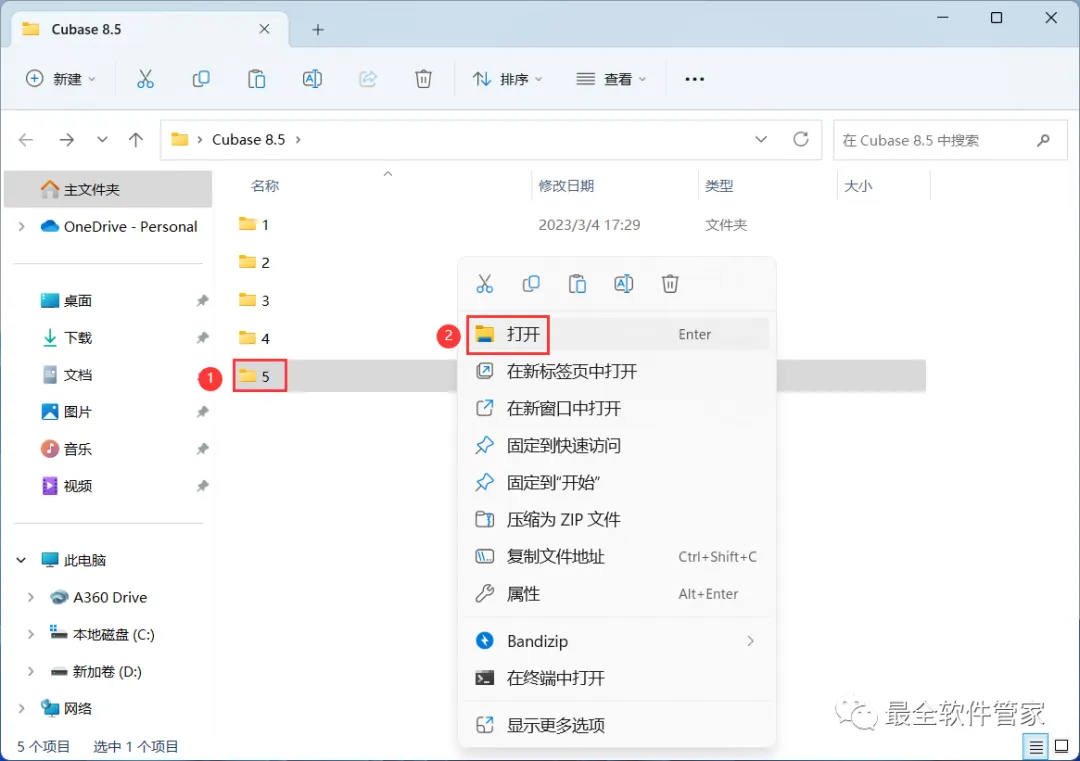Screen dimensions: 1080x761
Task: Open the 排序 (Sort) dropdown
Action: [x=508, y=79]
